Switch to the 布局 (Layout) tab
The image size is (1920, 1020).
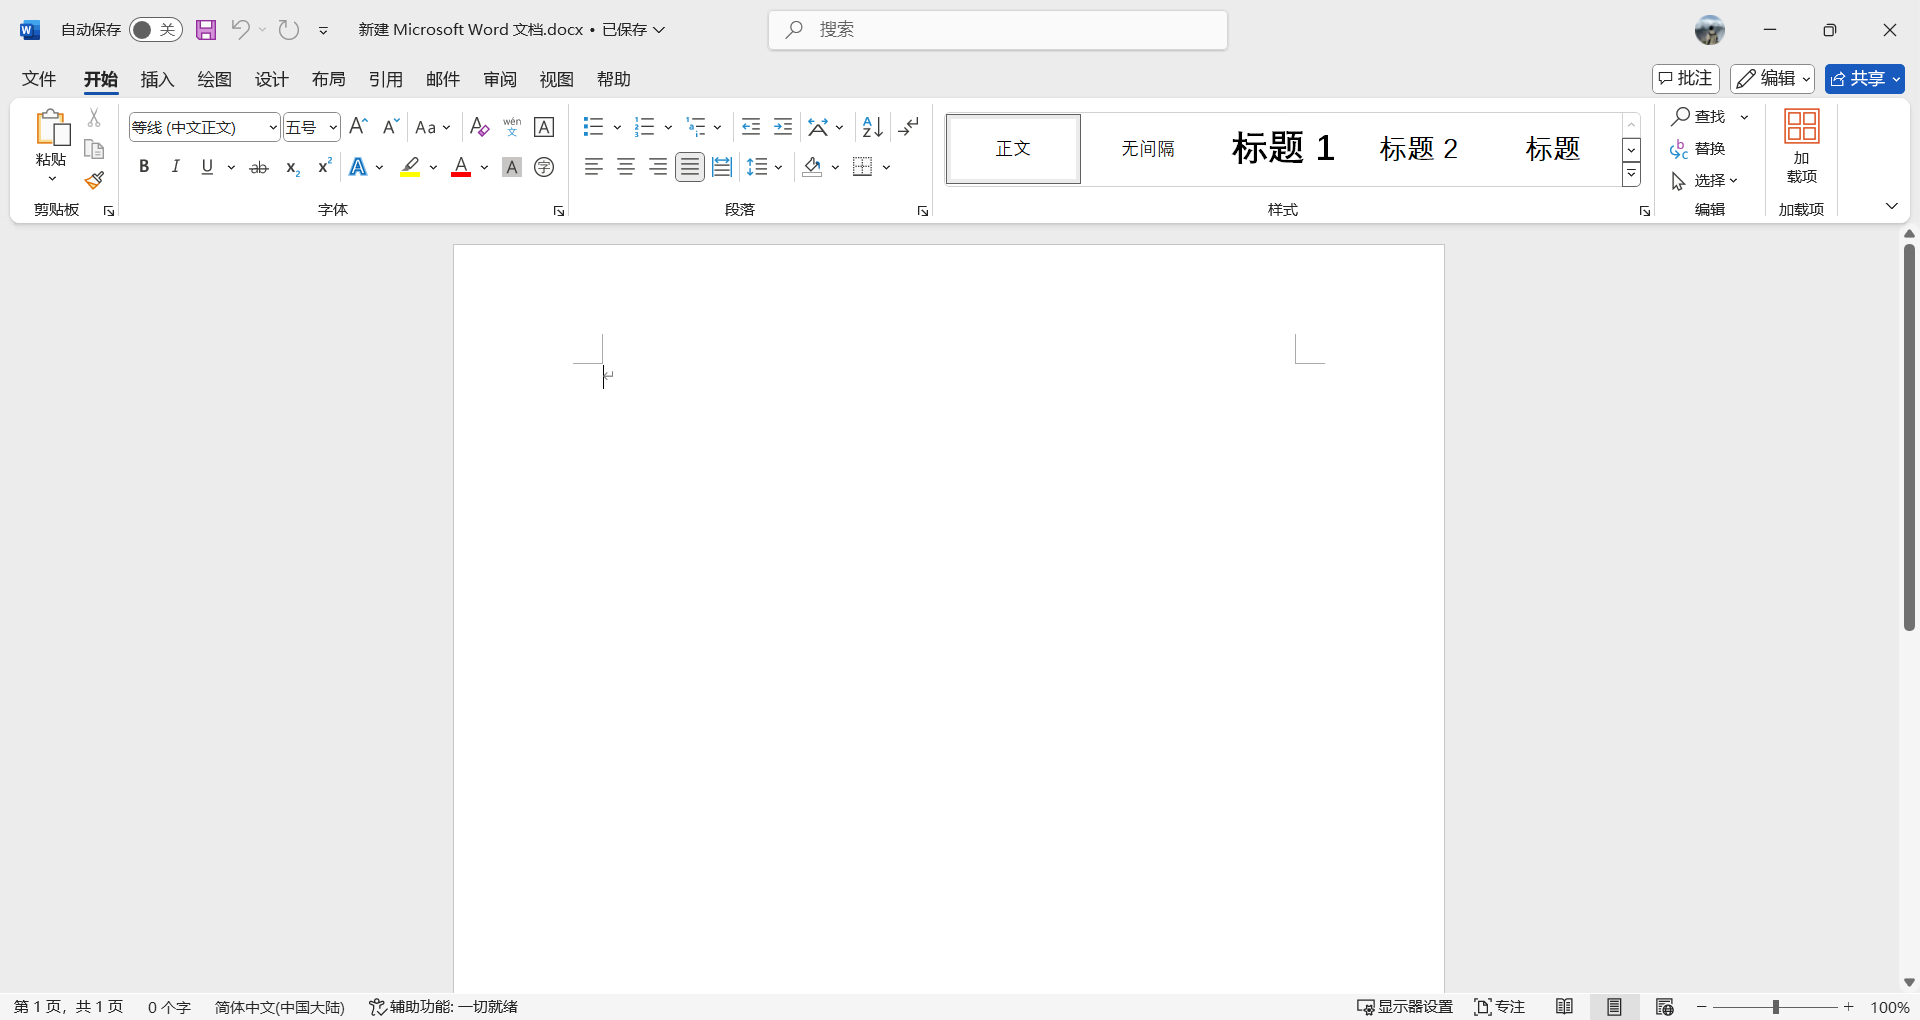(328, 79)
